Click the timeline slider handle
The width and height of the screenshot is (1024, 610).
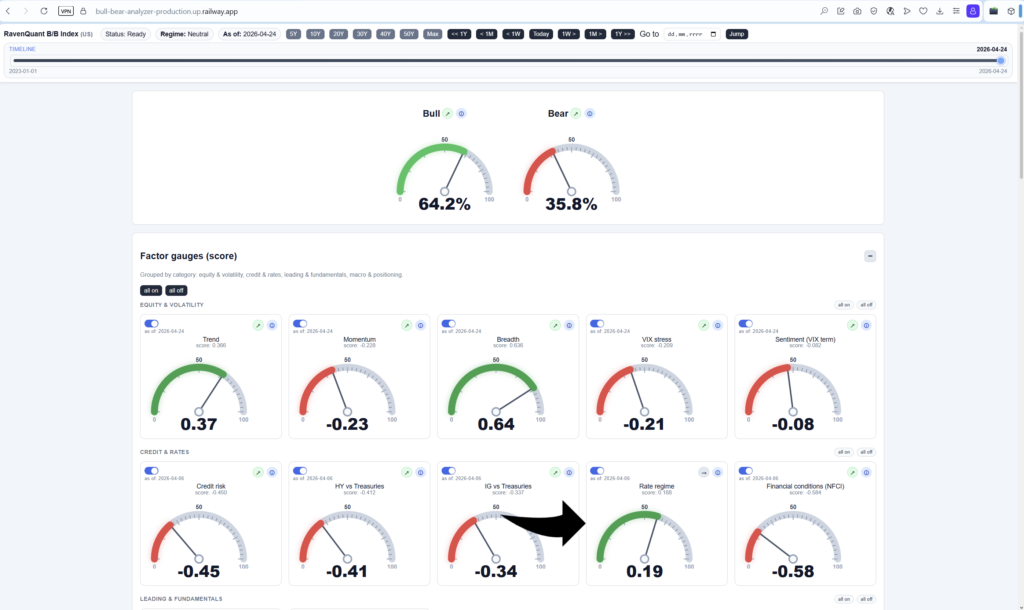click(1001, 60)
